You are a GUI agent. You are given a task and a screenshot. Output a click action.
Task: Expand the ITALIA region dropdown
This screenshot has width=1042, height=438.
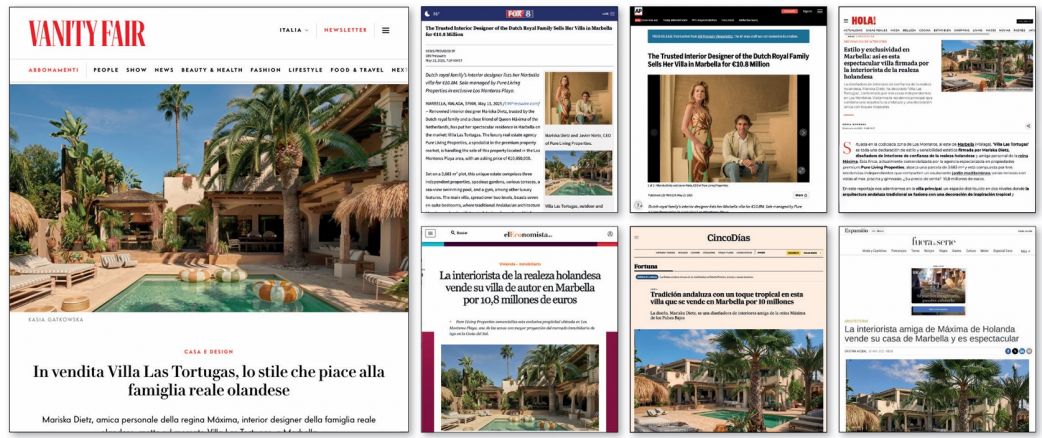pos(294,30)
